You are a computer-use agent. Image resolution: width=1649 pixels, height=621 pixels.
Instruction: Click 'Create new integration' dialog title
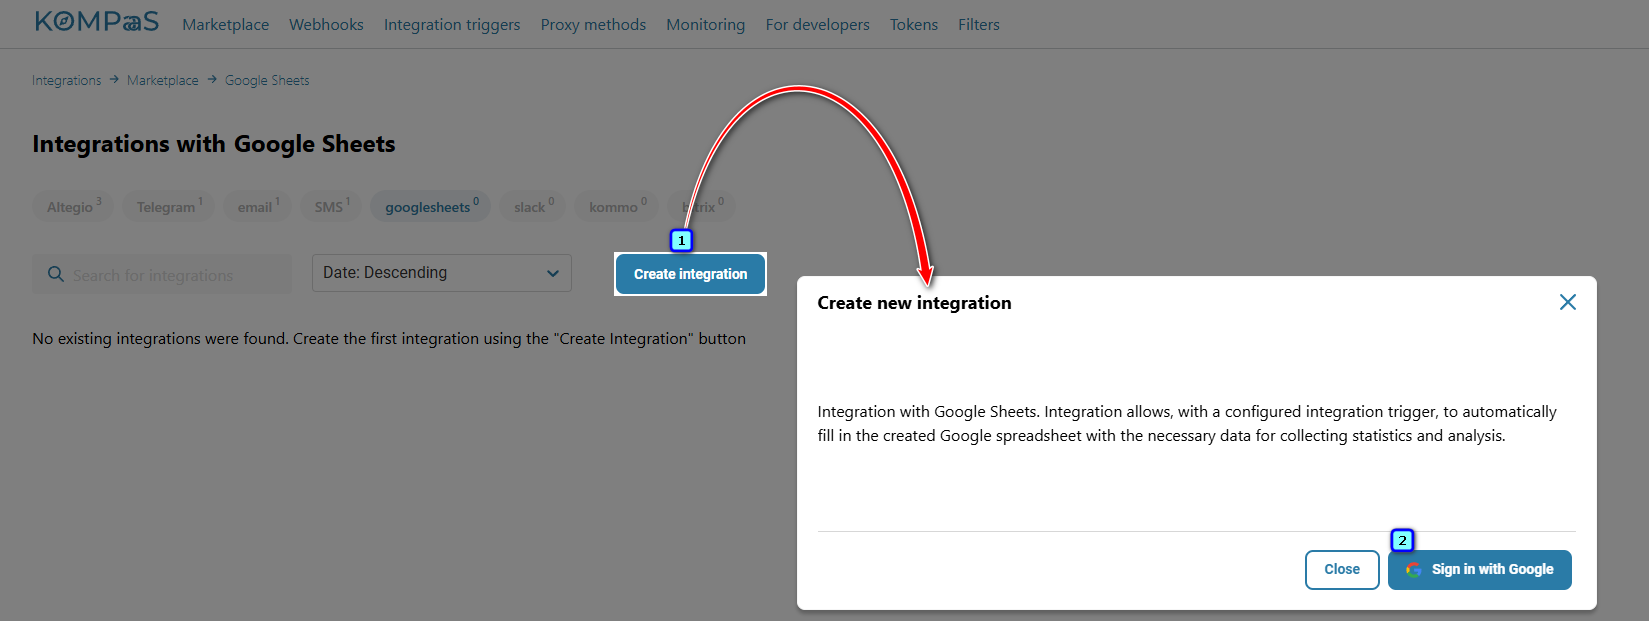point(914,303)
